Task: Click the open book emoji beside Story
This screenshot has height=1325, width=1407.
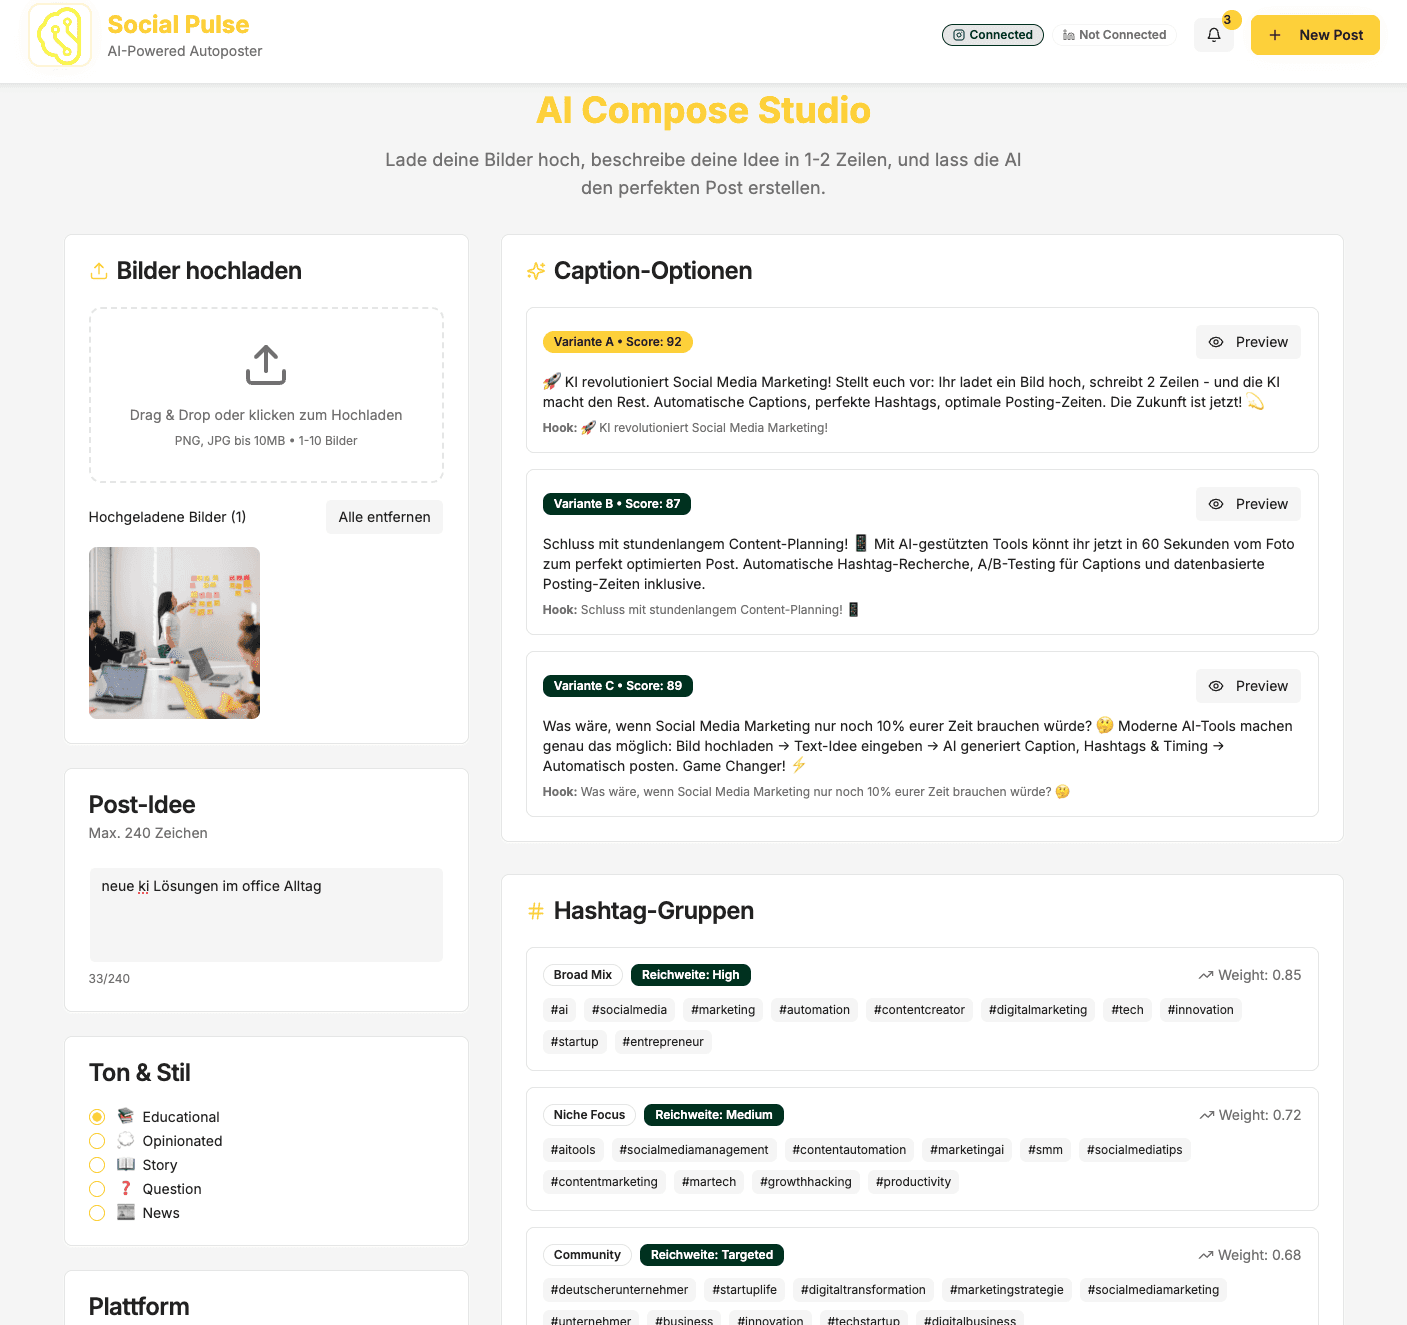Action: point(126,1164)
